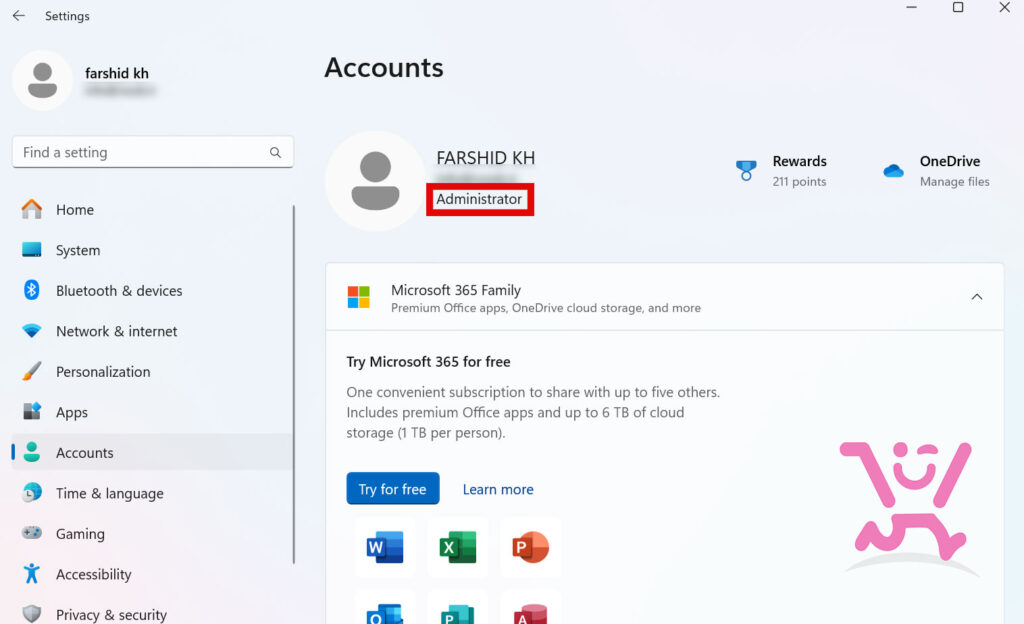The image size is (1024, 624).
Task: Click the Network wifi icon
Action: tap(31, 330)
